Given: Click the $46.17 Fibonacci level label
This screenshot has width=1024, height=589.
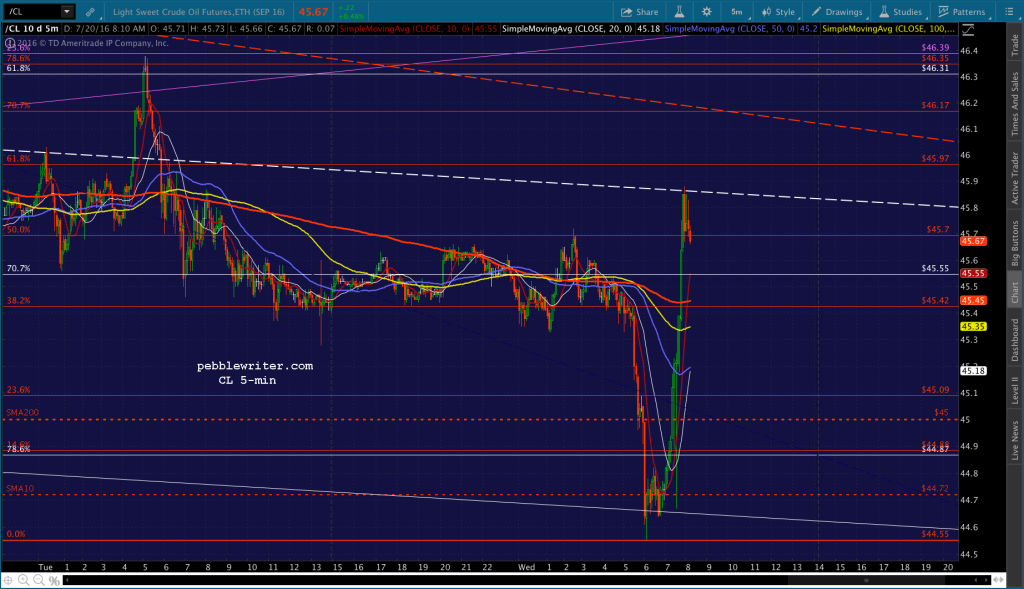Looking at the screenshot, I should click(935, 104).
